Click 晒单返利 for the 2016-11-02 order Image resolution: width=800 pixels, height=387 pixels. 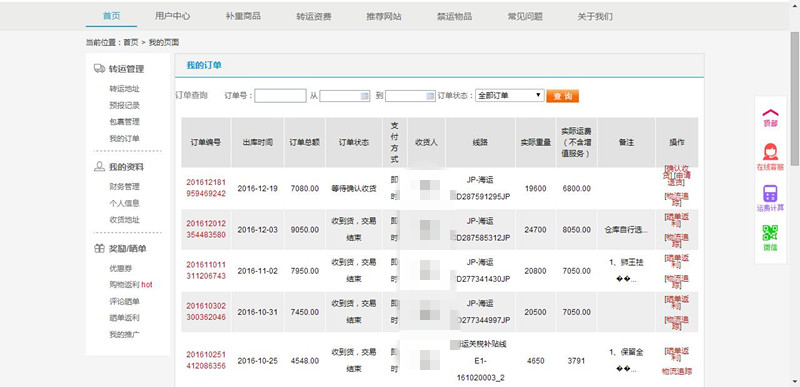(x=677, y=262)
